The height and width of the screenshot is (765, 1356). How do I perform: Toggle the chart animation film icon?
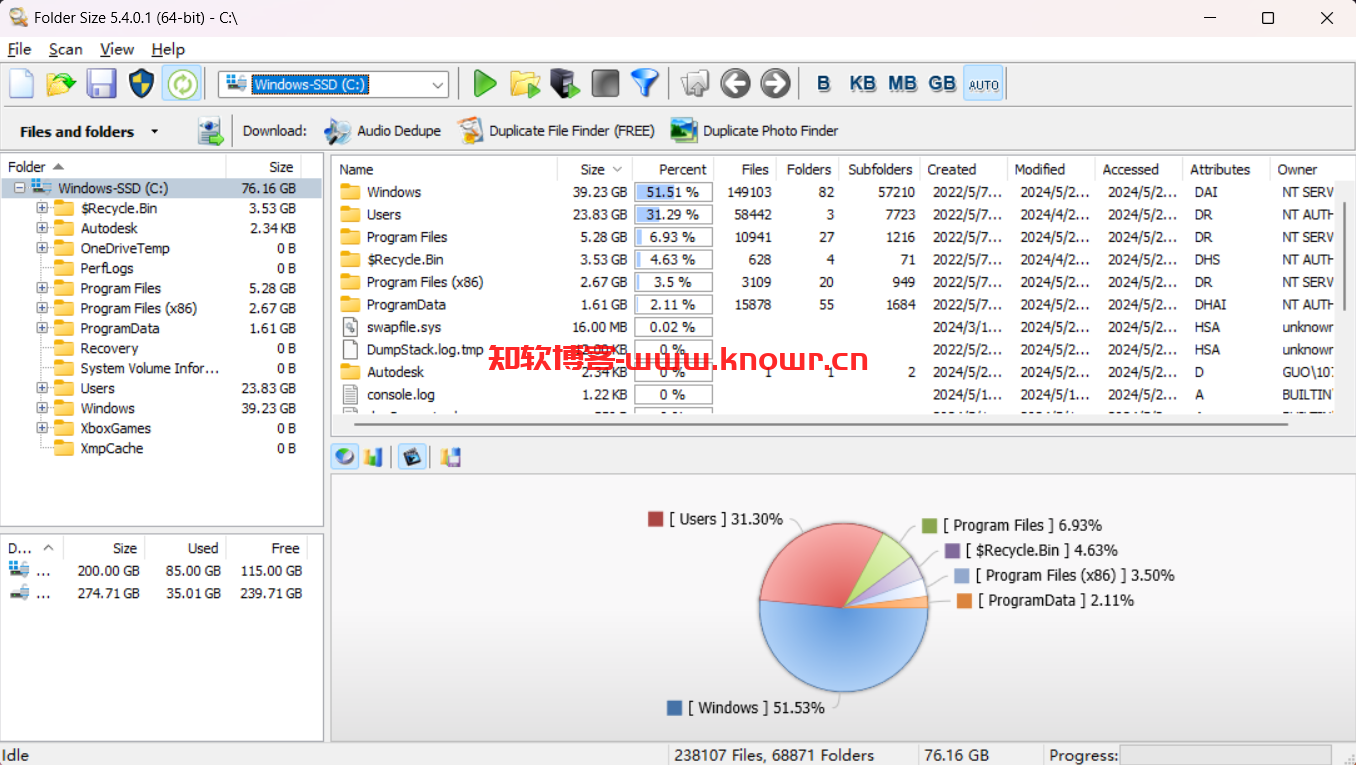[x=412, y=457]
